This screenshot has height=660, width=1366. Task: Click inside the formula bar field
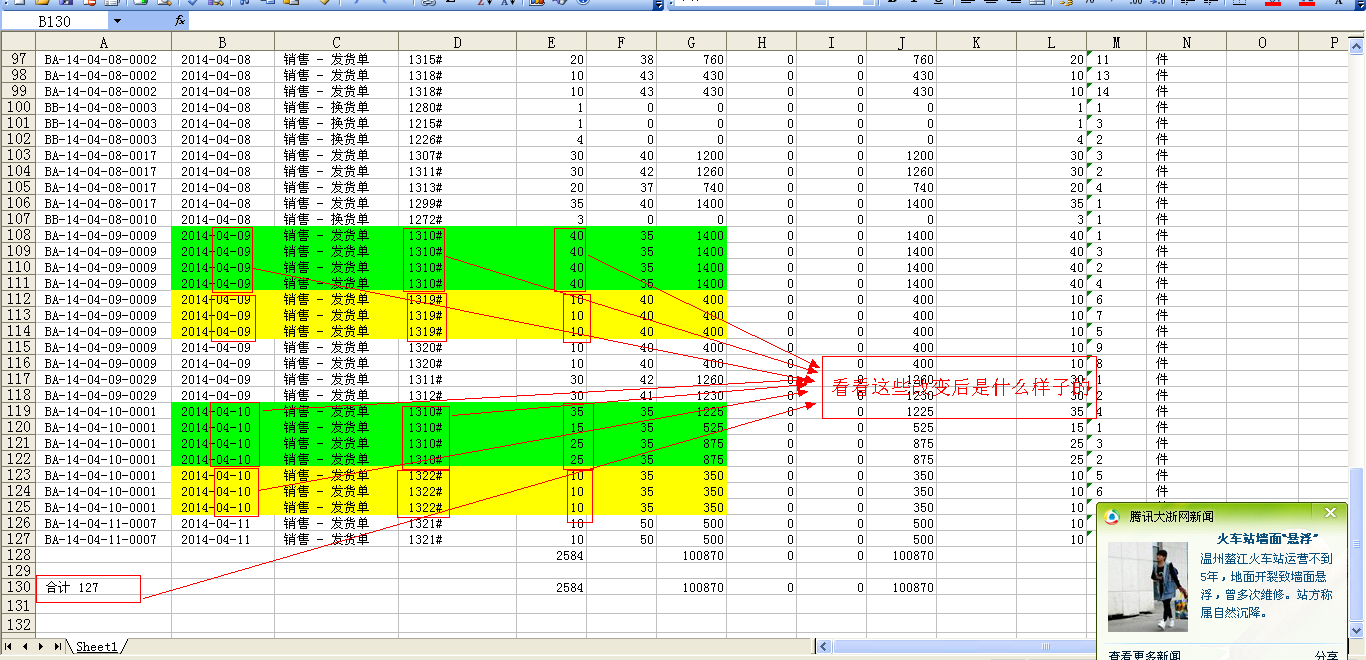pyautogui.click(x=700, y=20)
